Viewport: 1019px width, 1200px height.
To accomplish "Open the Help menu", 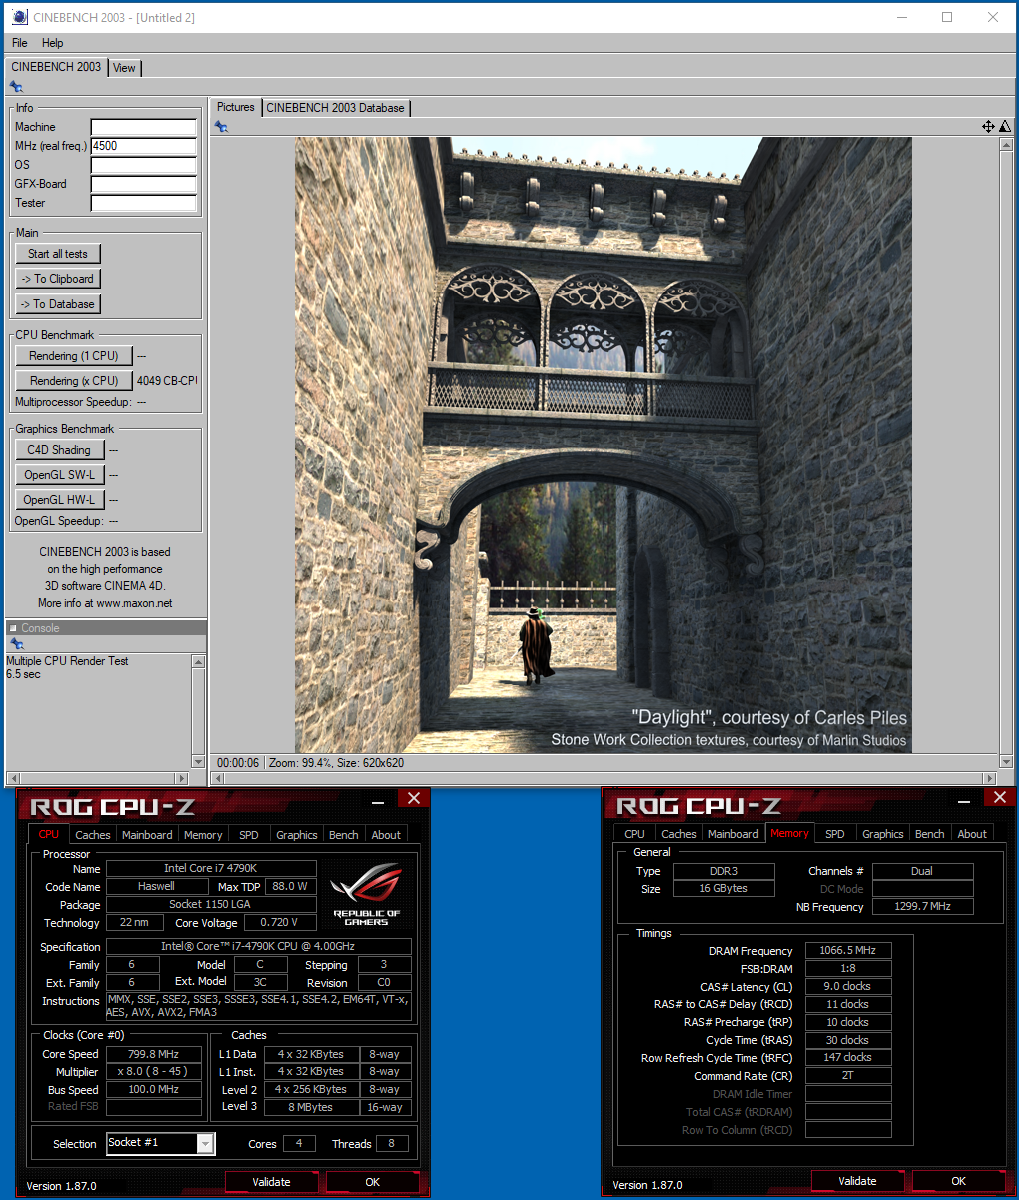I will pos(53,43).
